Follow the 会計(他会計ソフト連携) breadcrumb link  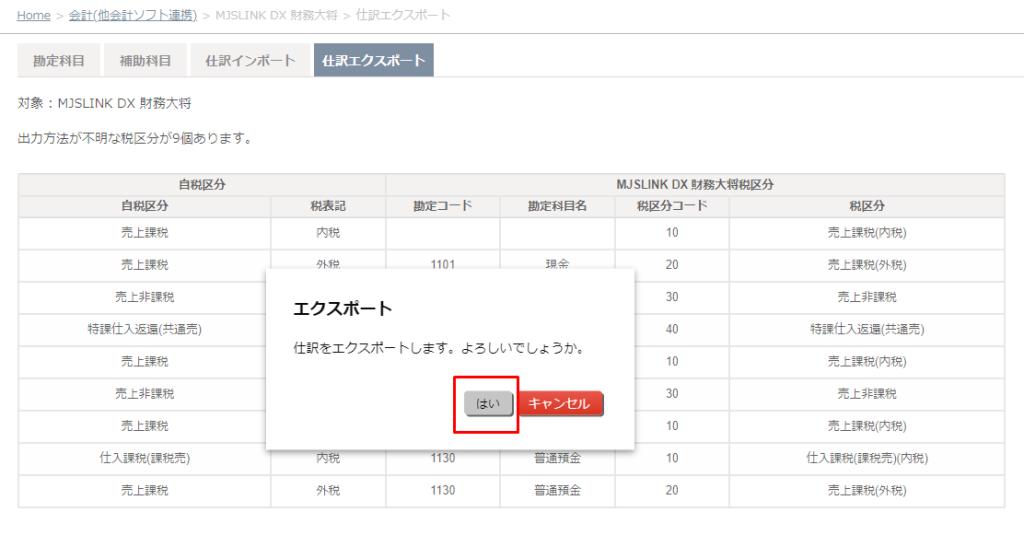click(133, 15)
